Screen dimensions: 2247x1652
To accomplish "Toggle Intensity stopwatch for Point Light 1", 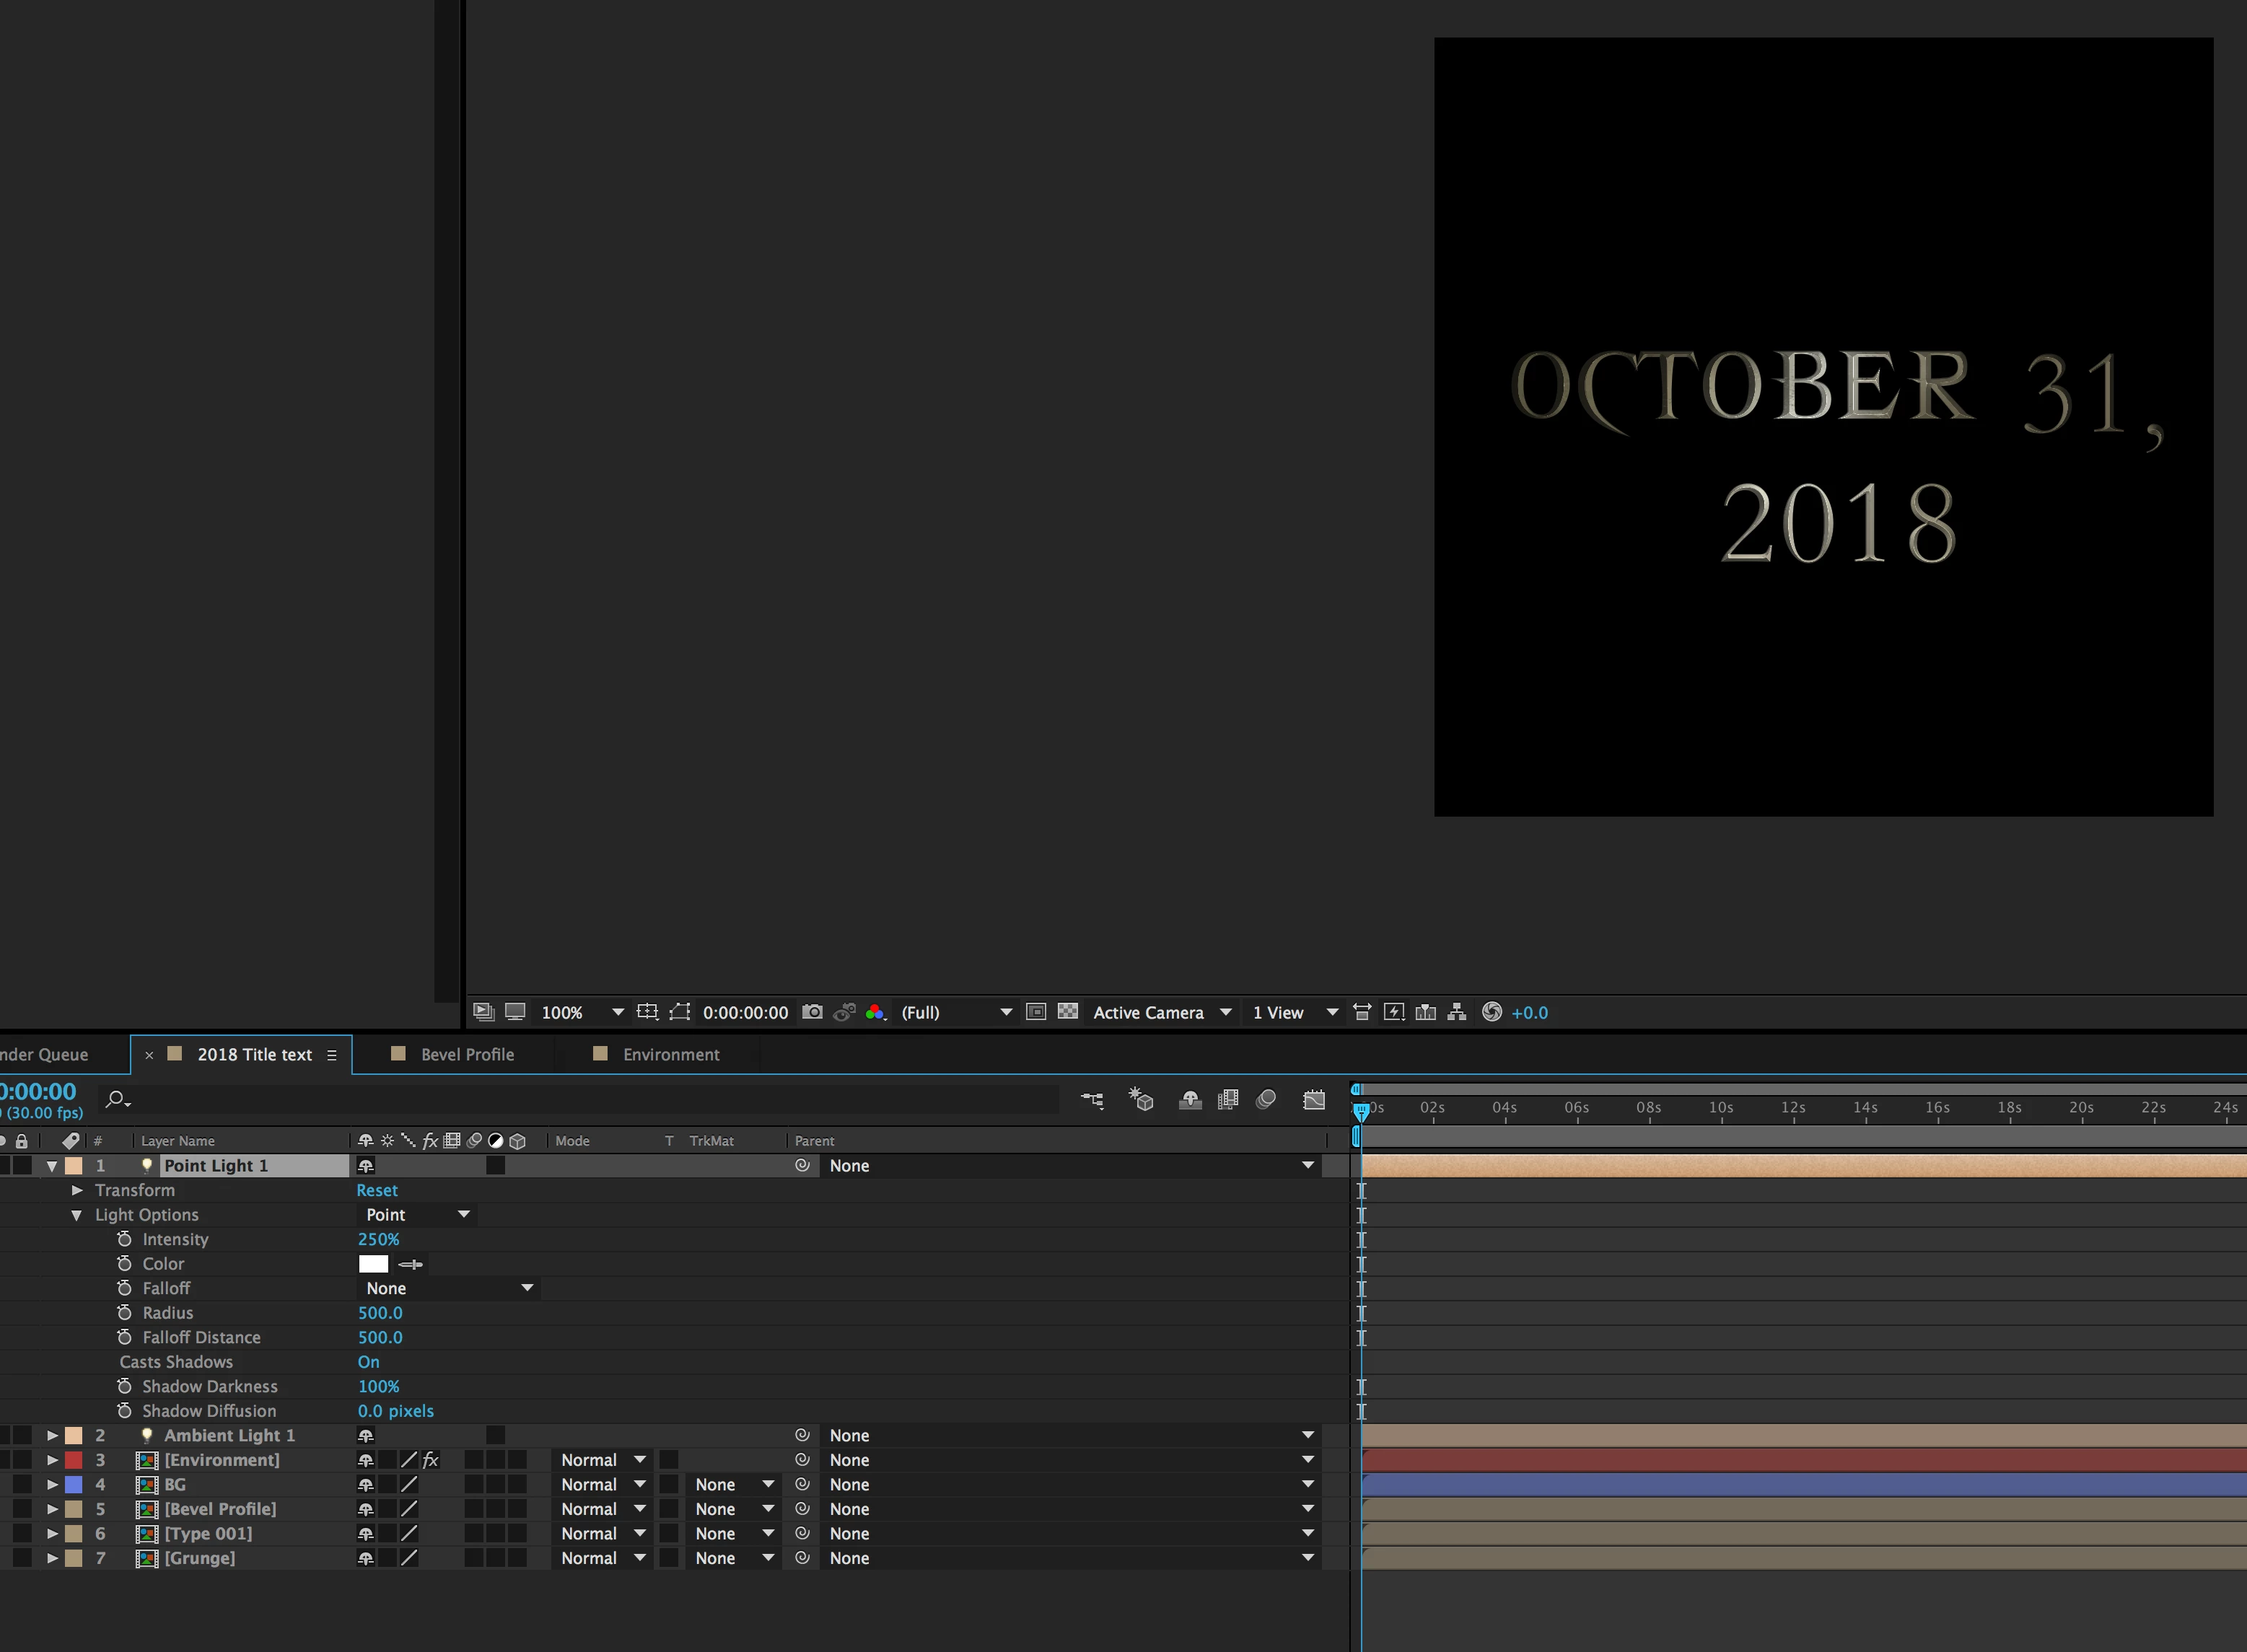I will pyautogui.click(x=124, y=1239).
